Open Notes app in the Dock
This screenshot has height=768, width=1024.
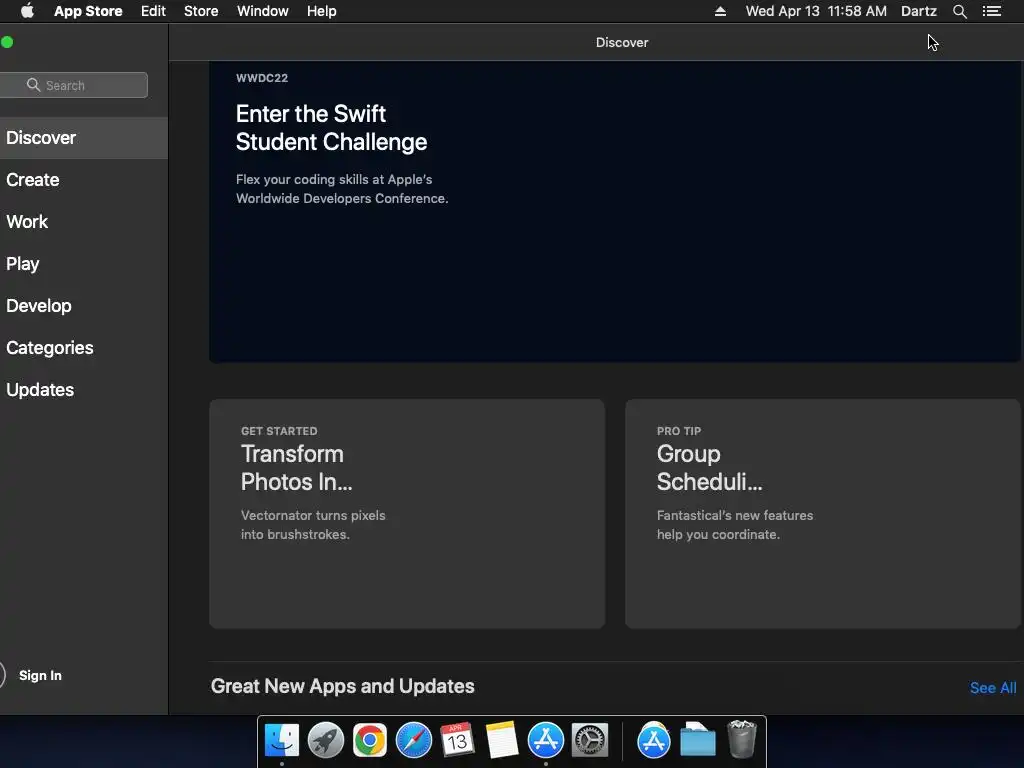[x=502, y=740]
